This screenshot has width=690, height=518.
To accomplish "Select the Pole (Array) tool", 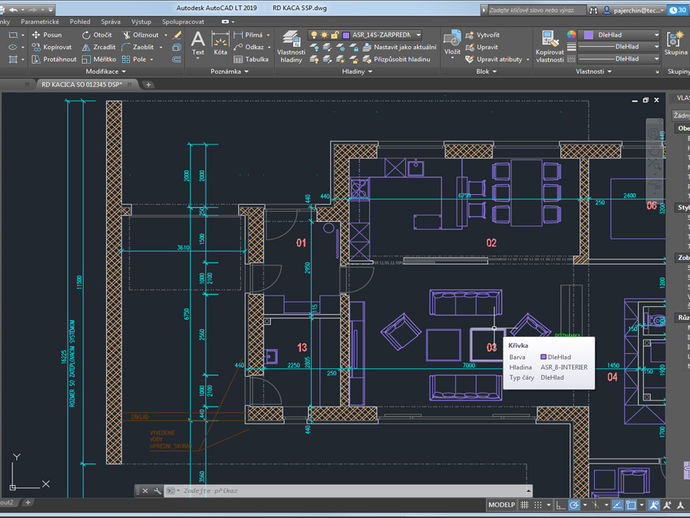I will [x=134, y=59].
